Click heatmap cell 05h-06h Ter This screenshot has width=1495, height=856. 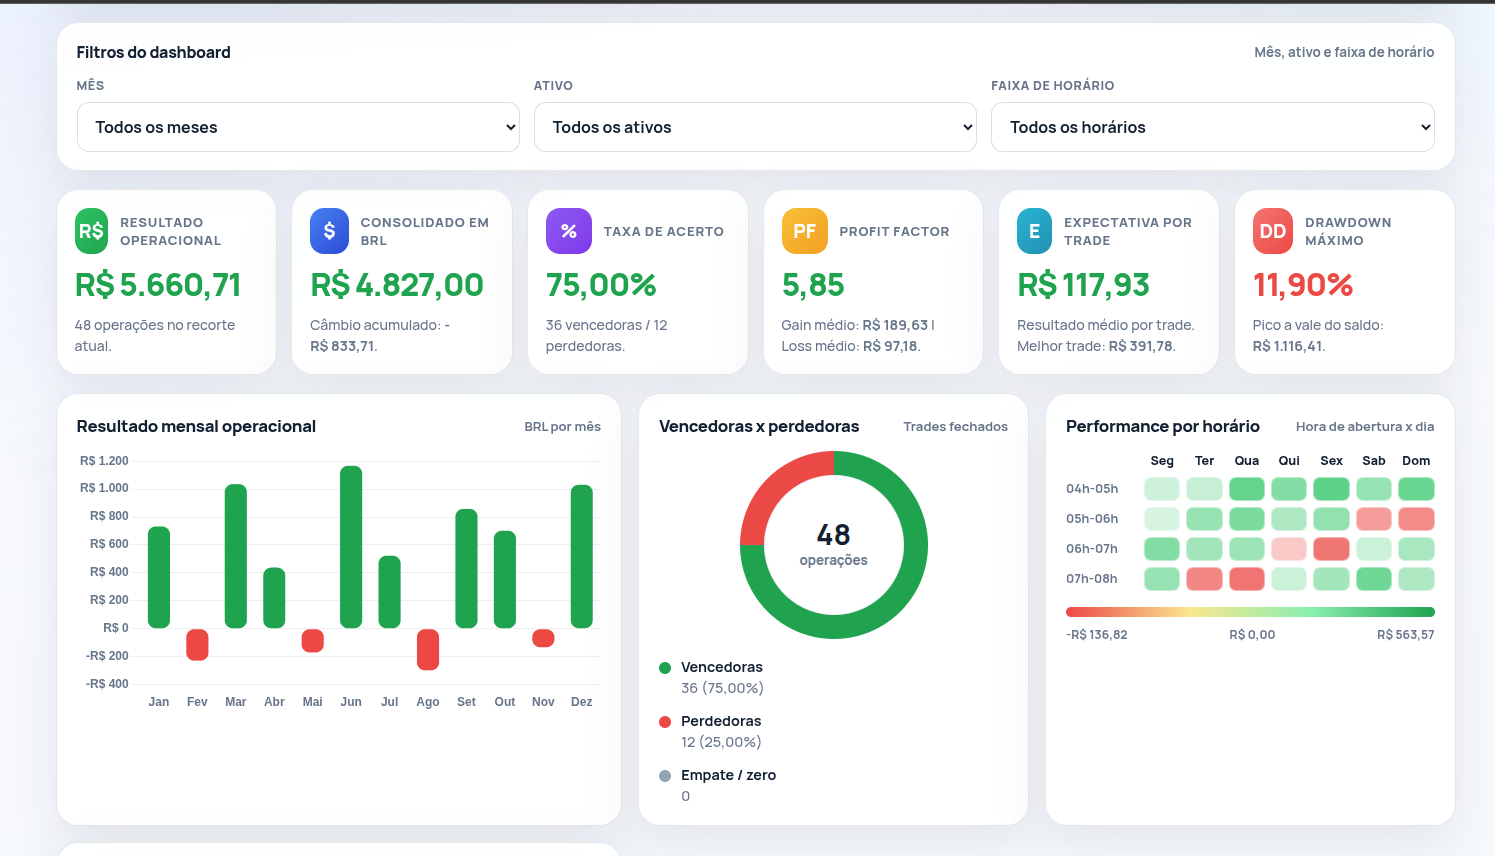pyautogui.click(x=1204, y=519)
